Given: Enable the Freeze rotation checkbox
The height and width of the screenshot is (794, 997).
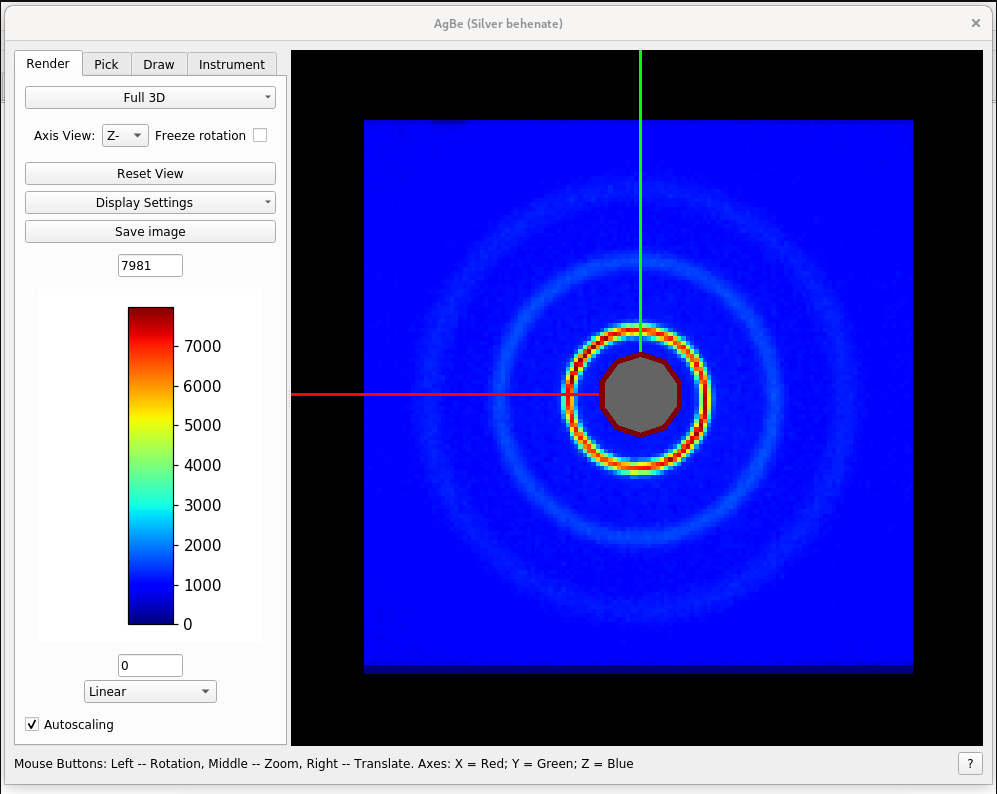Looking at the screenshot, I should pos(260,135).
